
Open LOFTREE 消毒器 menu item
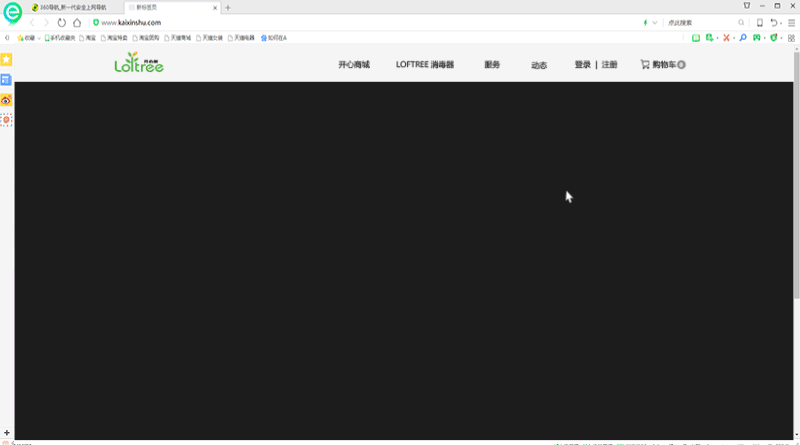[x=424, y=65]
